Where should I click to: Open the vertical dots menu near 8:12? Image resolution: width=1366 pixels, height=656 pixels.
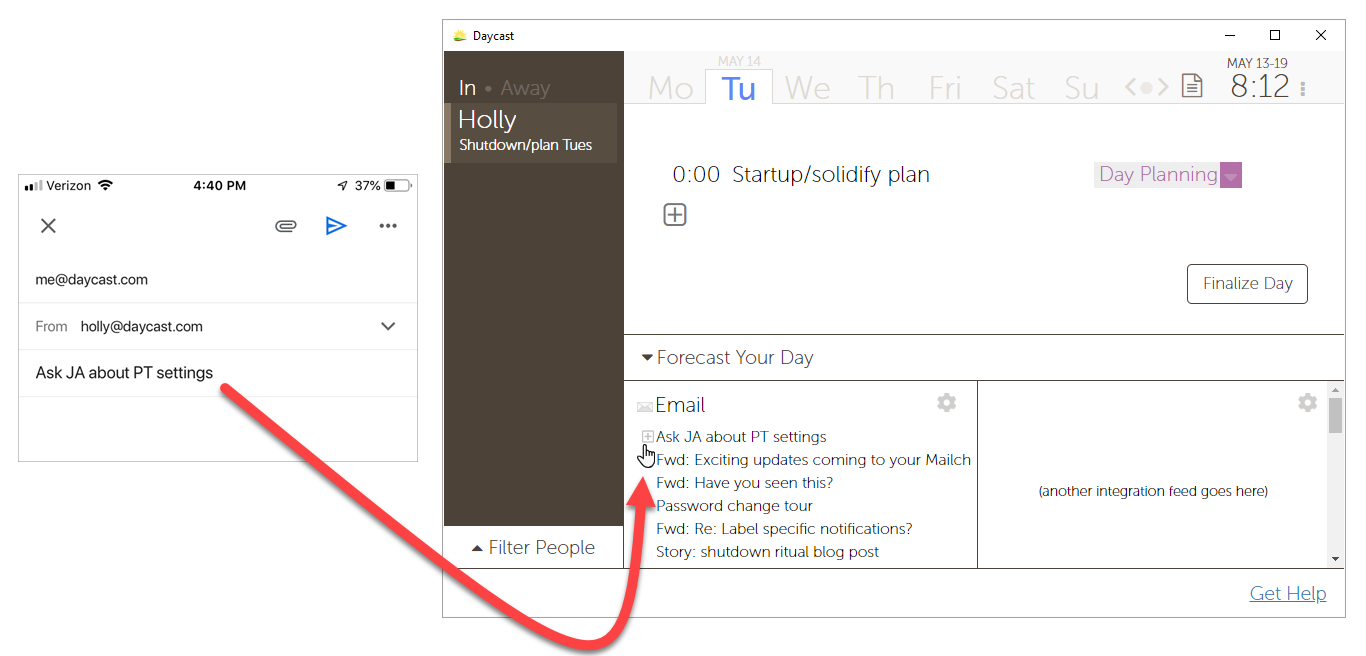[1303, 89]
